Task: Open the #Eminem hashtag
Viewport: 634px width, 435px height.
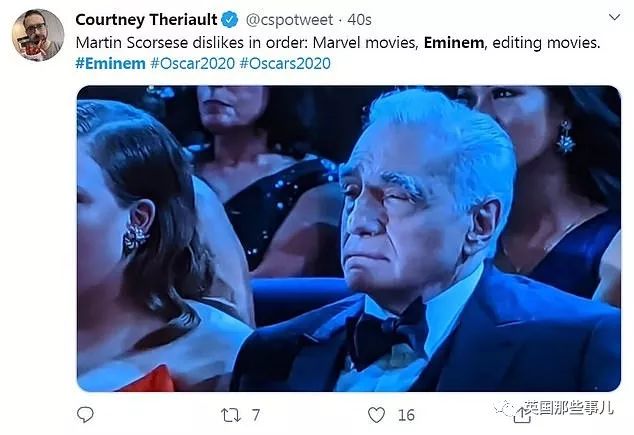Action: (x=110, y=64)
